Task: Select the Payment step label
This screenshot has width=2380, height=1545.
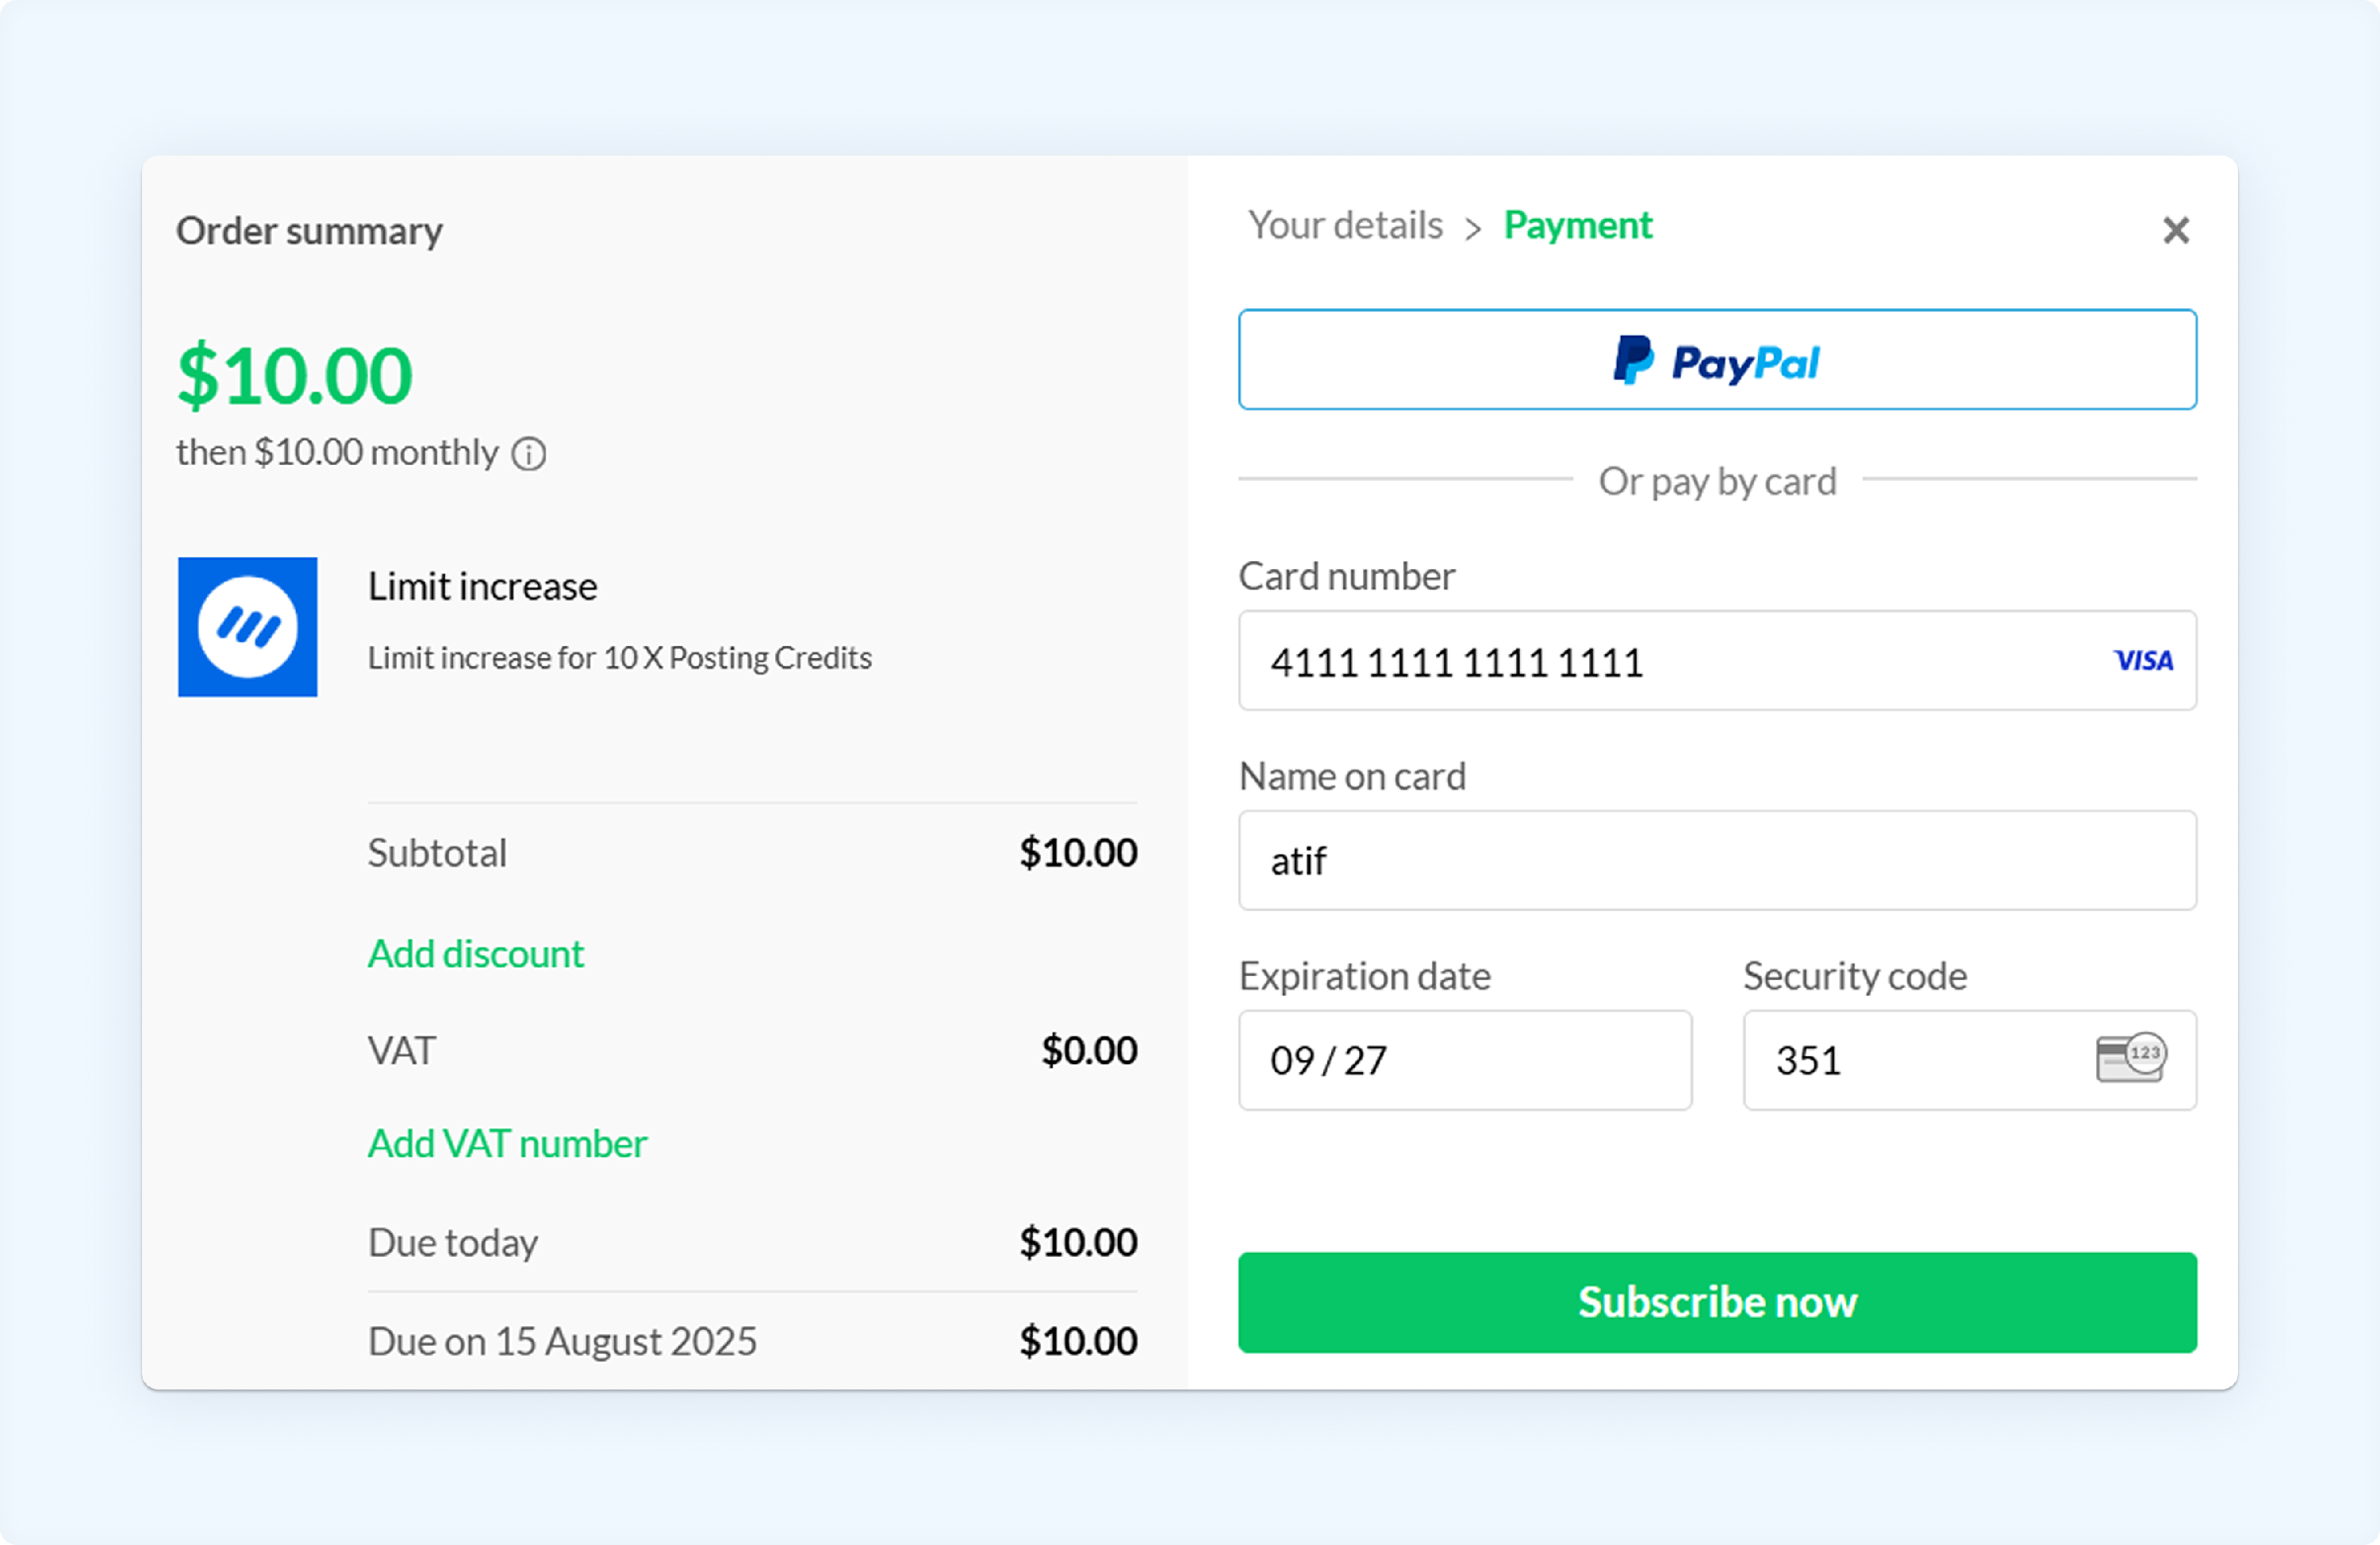Action: tap(1578, 225)
